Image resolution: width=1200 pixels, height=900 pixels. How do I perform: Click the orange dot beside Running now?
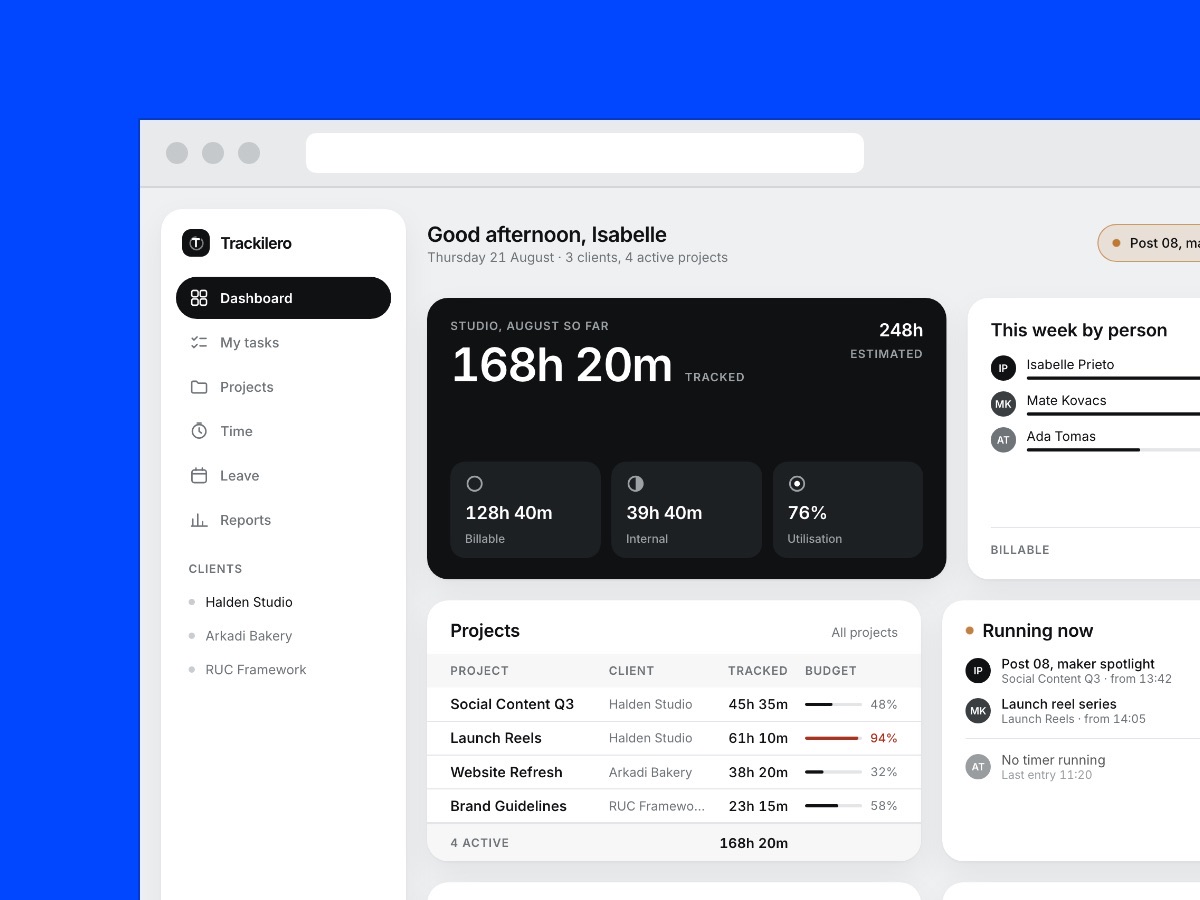pyautogui.click(x=970, y=631)
